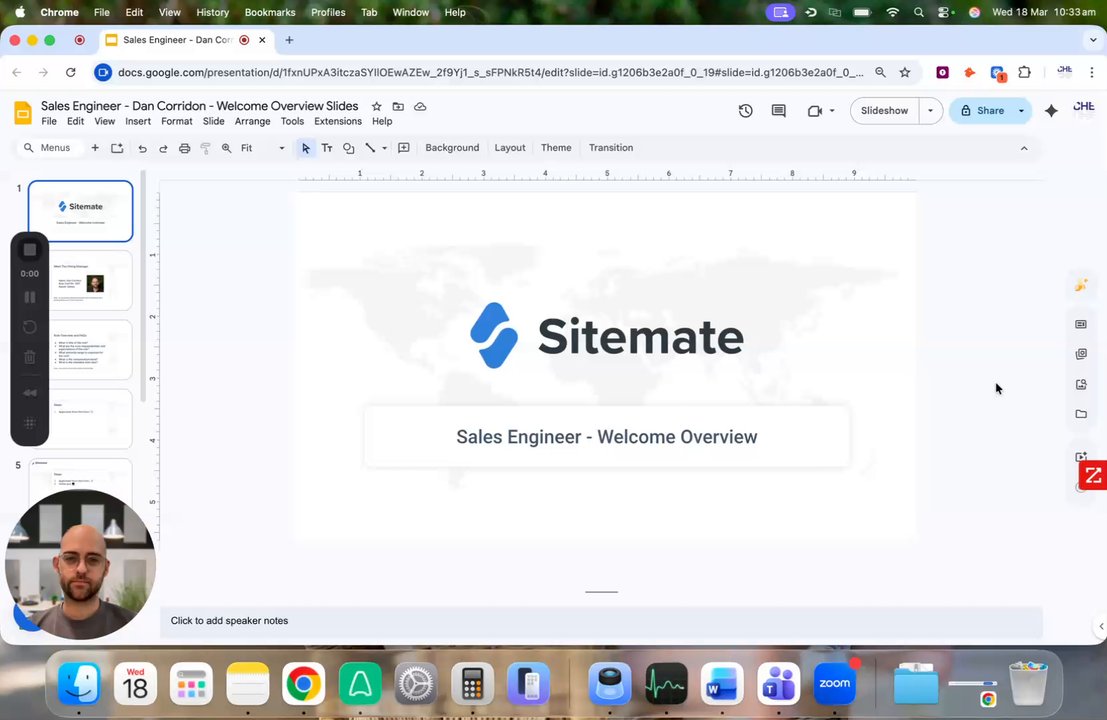Select the text box tool

(327, 148)
